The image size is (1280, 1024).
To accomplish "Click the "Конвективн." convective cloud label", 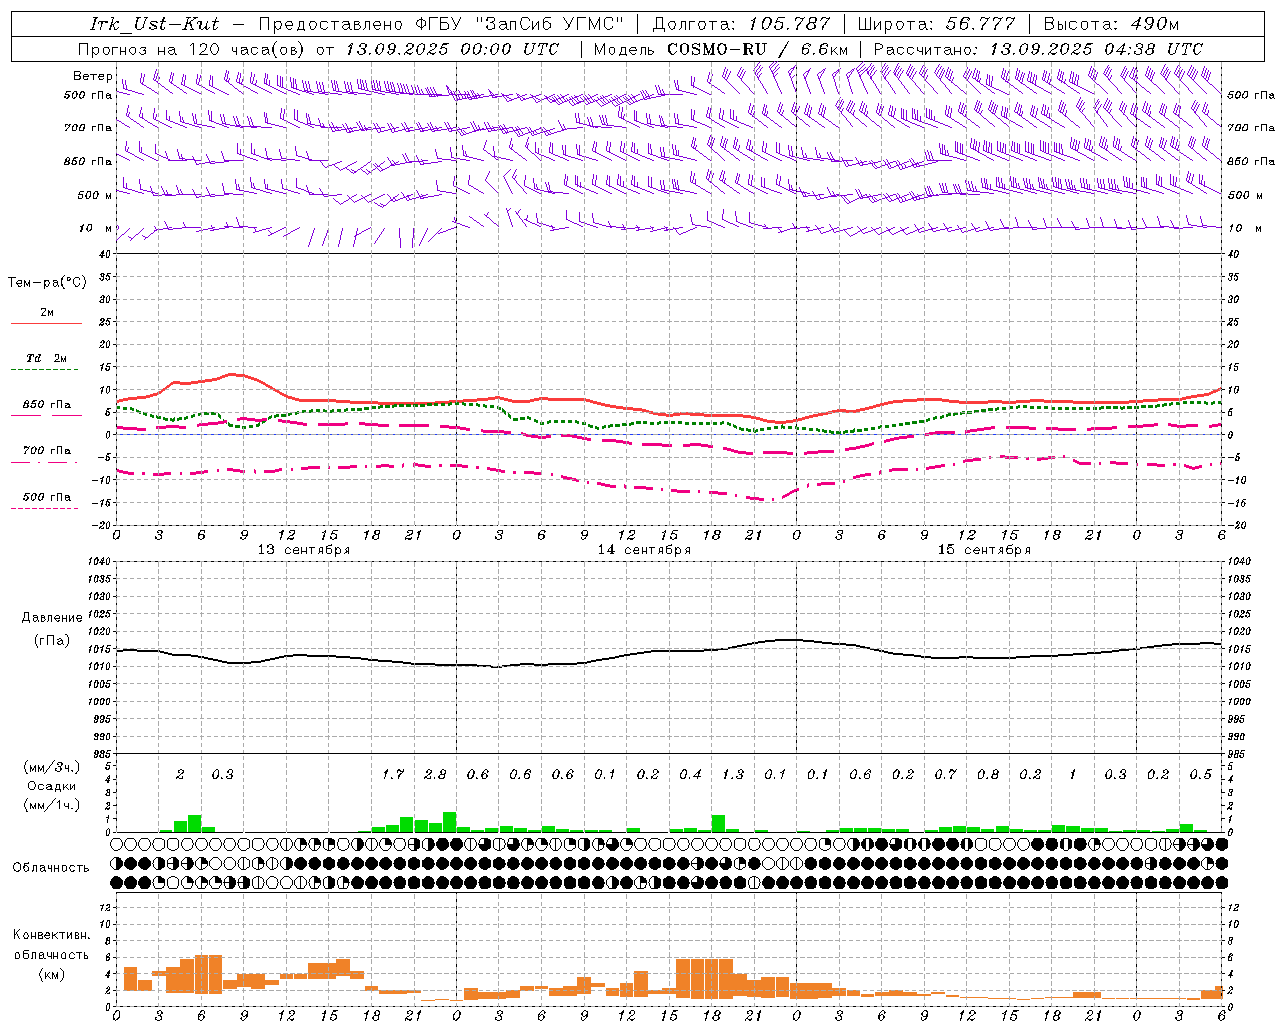I will pyautogui.click(x=51, y=935).
